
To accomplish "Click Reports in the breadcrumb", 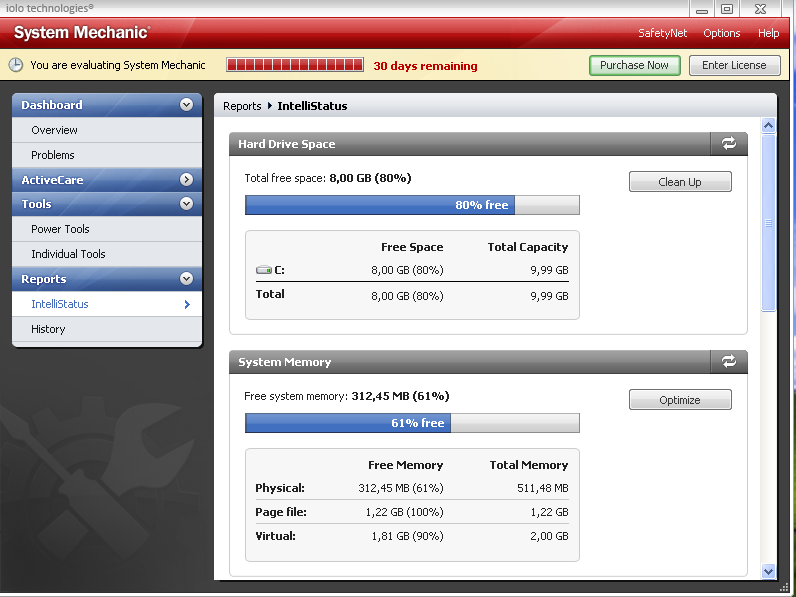I will pyautogui.click(x=242, y=106).
